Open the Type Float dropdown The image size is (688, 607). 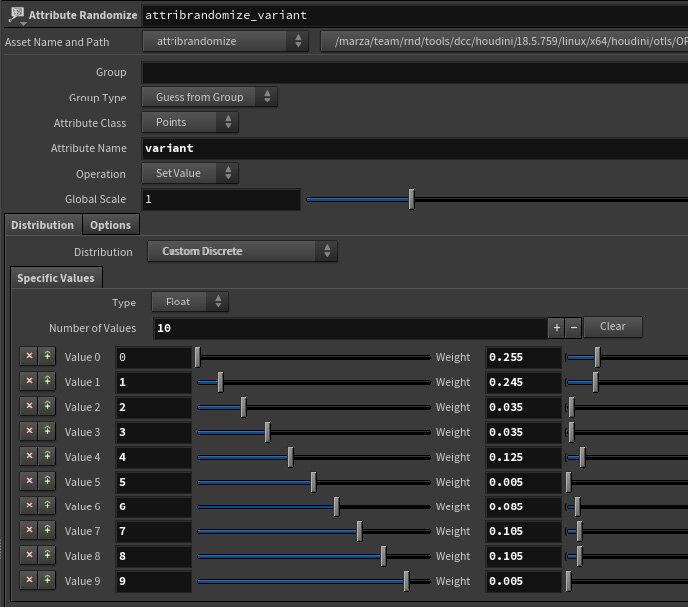pyautogui.click(x=189, y=301)
